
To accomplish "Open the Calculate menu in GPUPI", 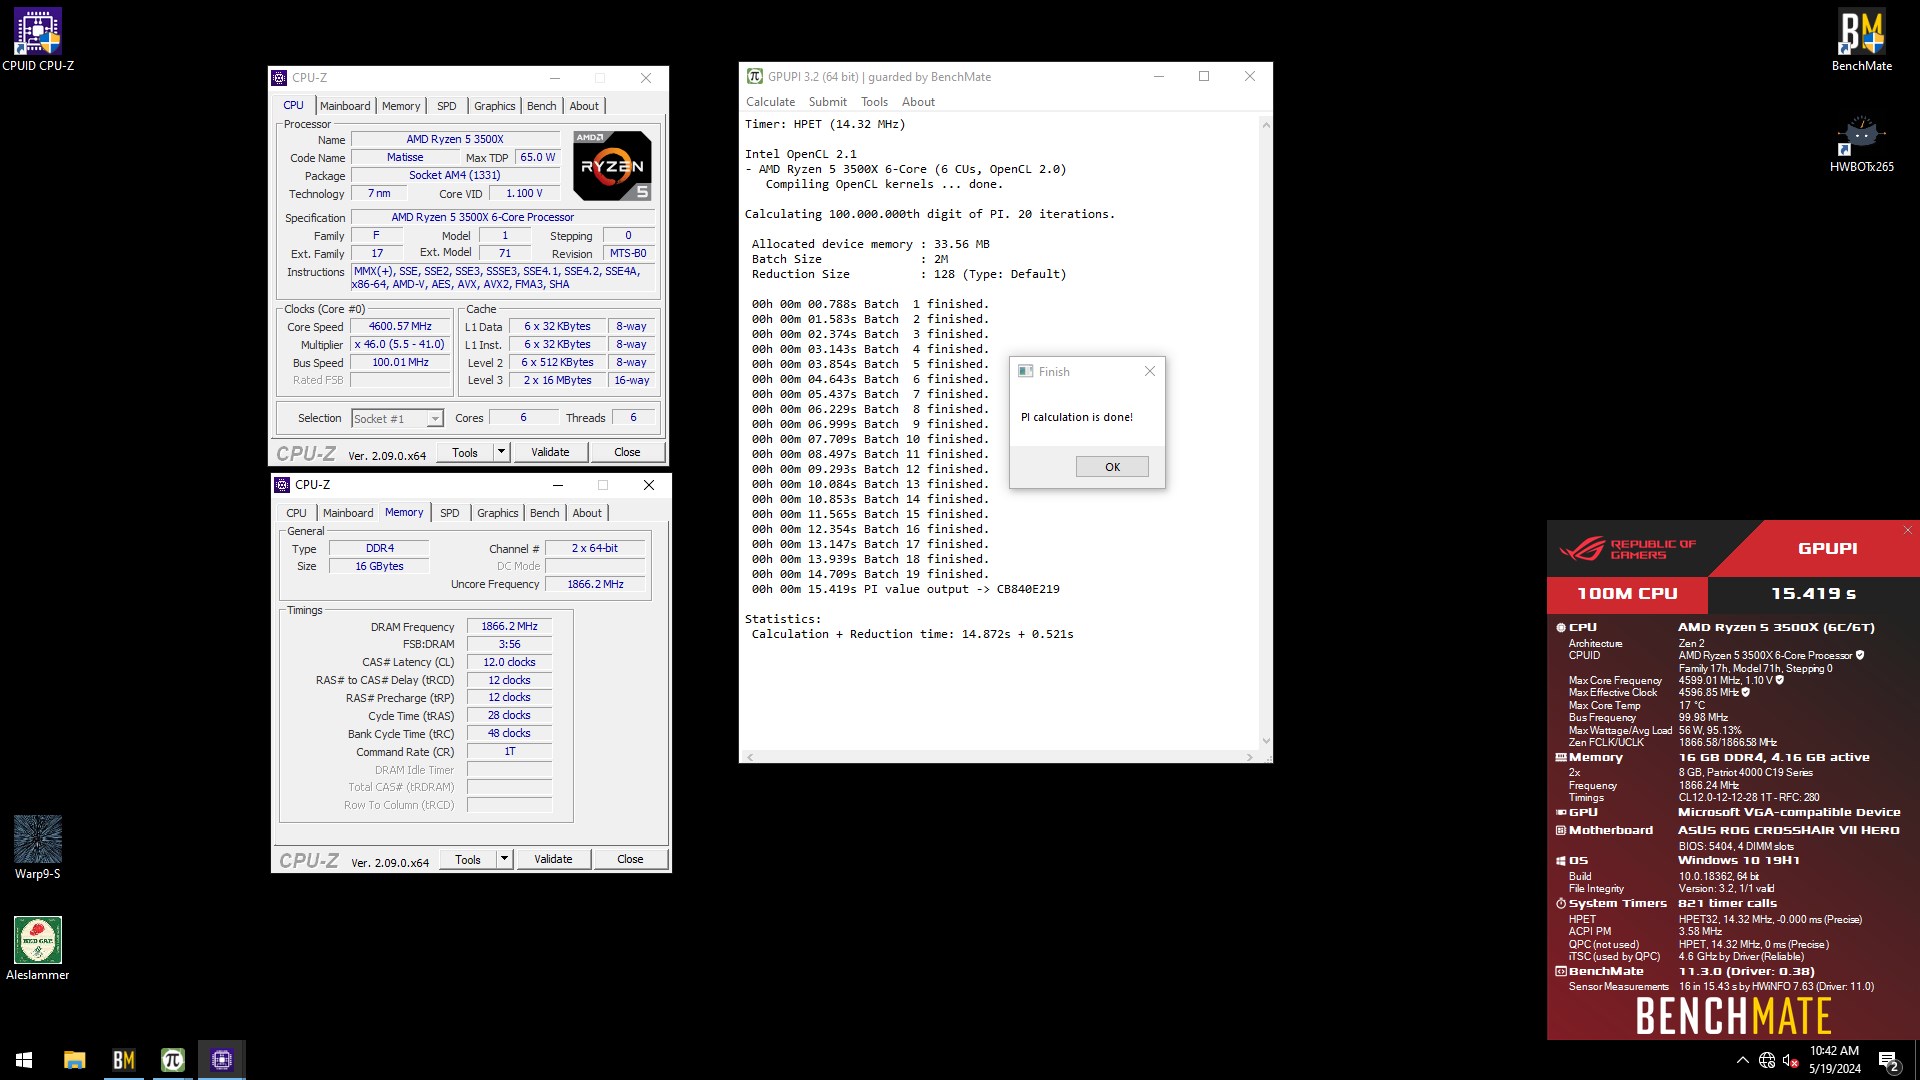I will pyautogui.click(x=770, y=102).
